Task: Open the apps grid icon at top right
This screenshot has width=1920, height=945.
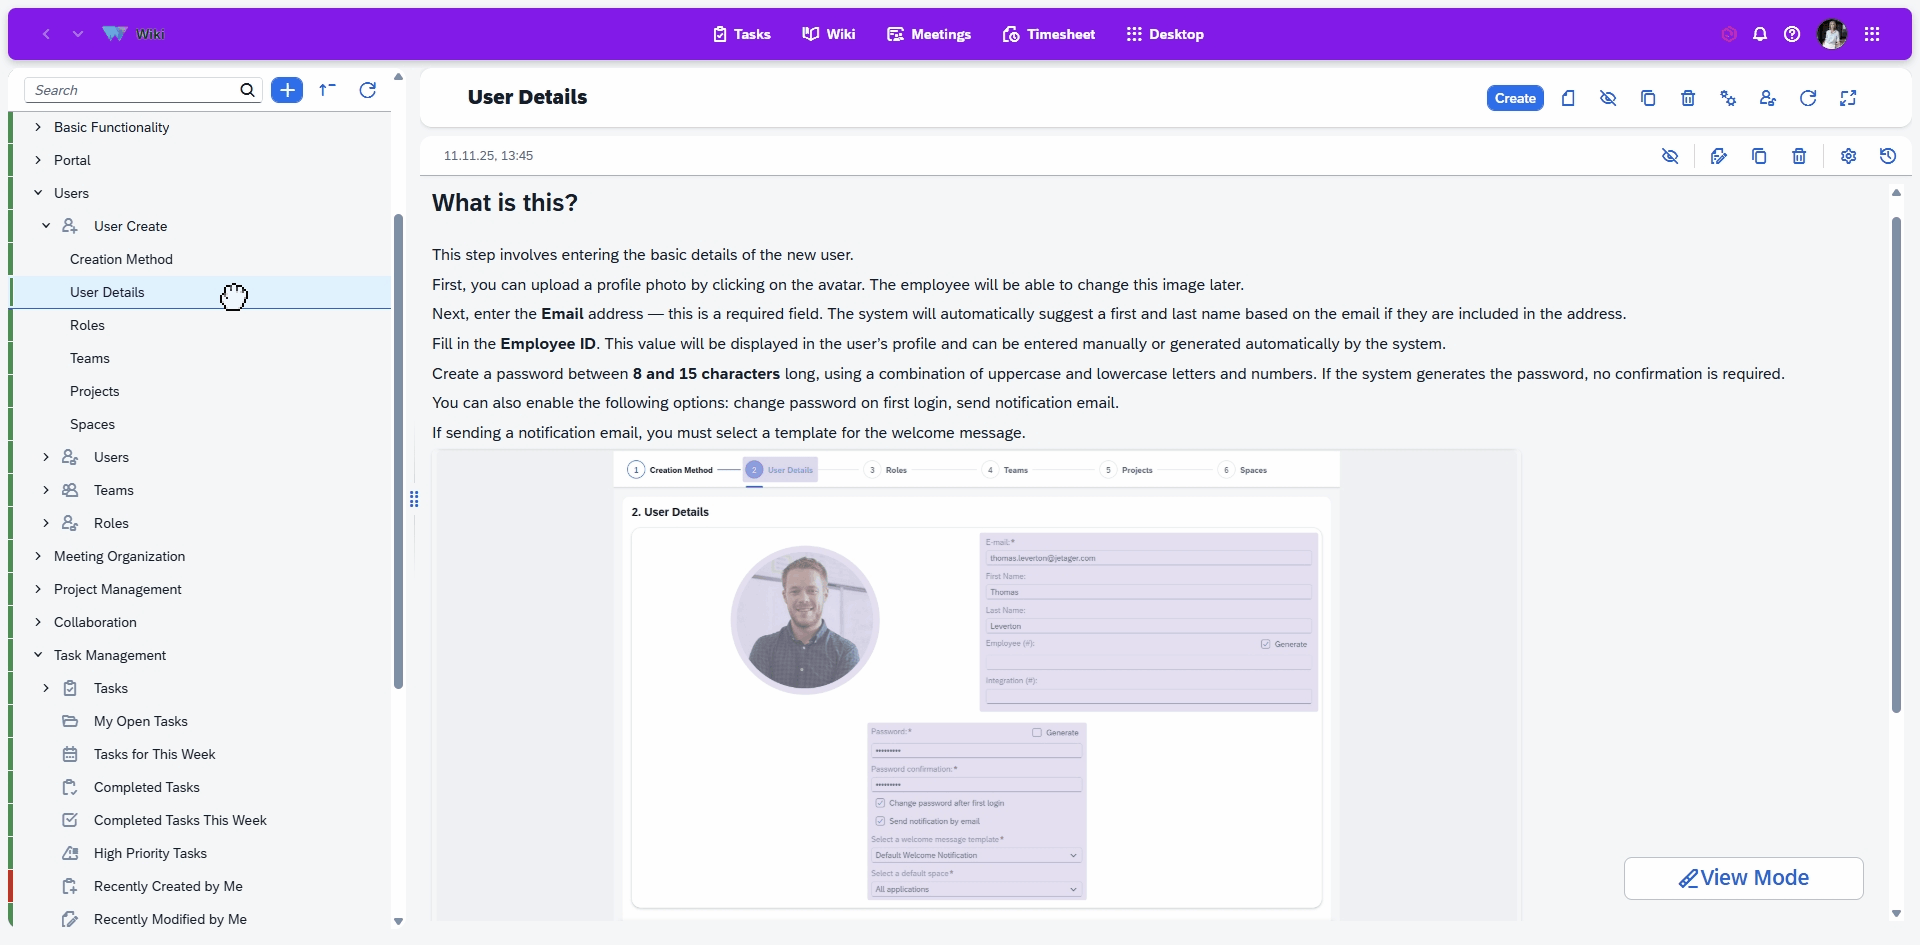Action: 1872,34
